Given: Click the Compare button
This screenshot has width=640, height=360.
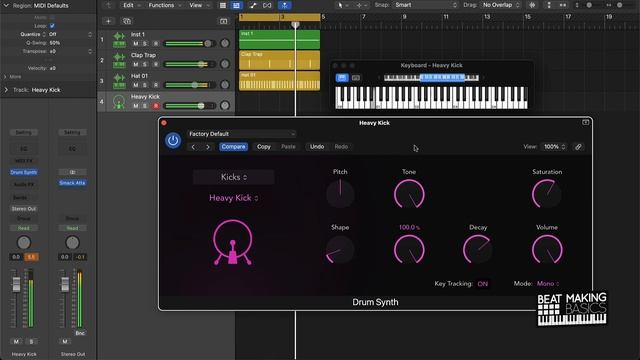Looking at the screenshot, I should [x=233, y=147].
